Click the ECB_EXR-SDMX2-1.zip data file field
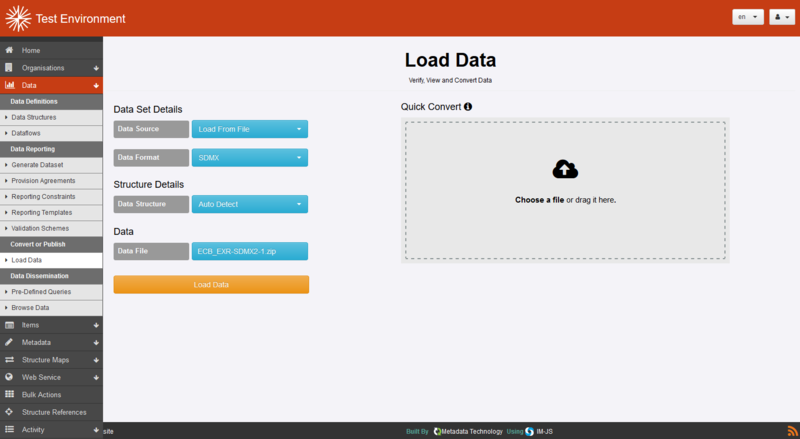The image size is (800, 439). [249, 251]
